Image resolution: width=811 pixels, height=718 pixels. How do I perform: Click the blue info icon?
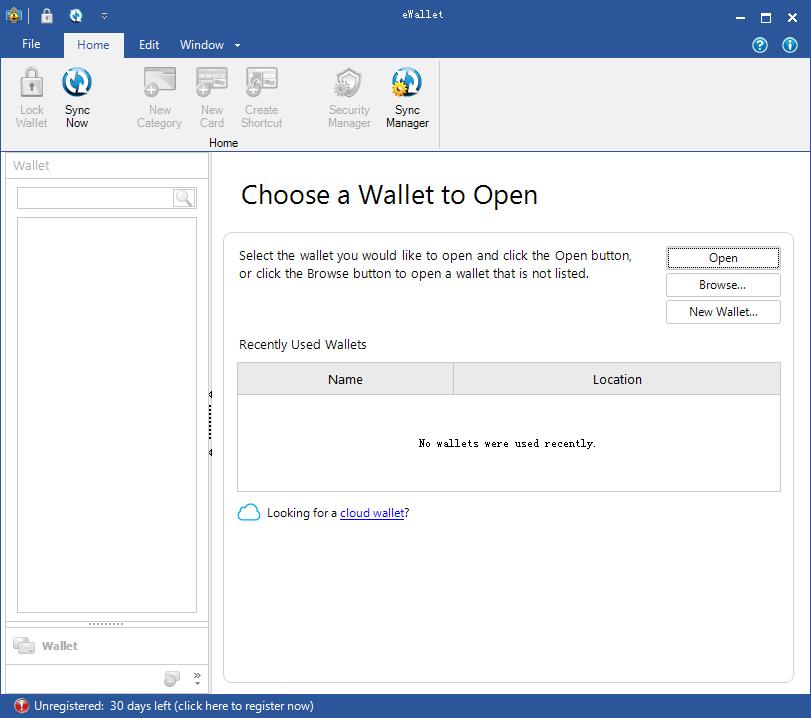click(x=790, y=45)
